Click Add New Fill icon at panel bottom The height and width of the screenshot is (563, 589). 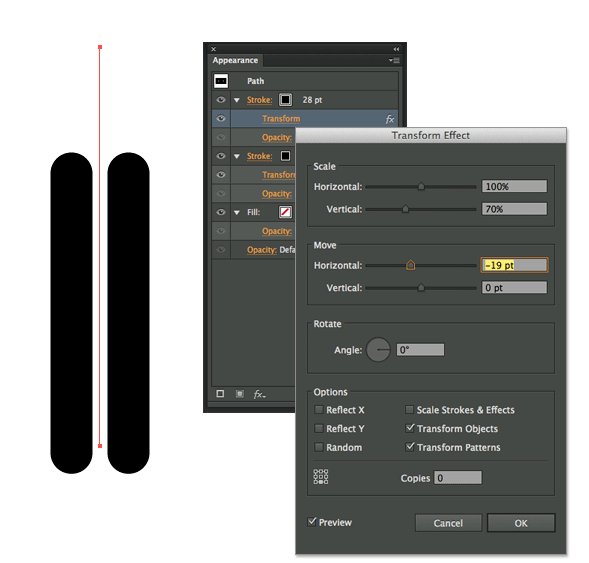point(240,394)
